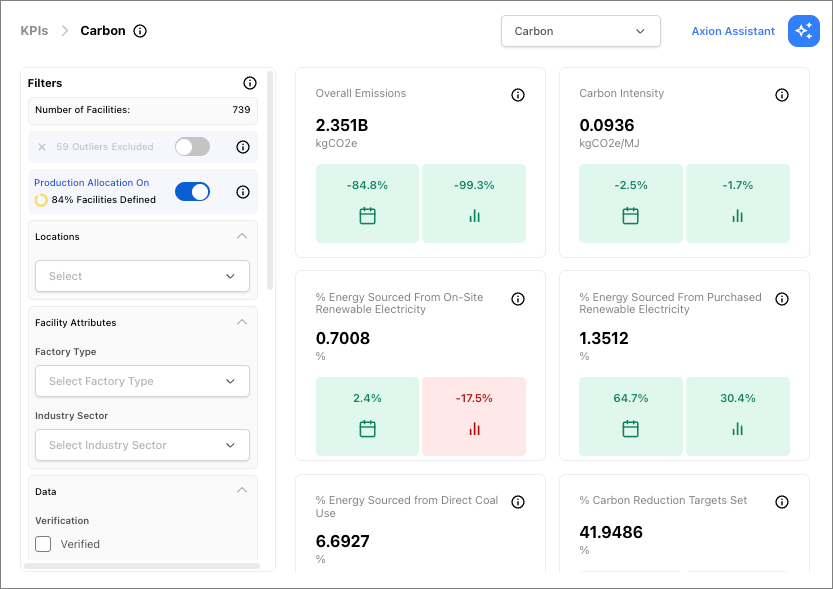Click the Verification label
The height and width of the screenshot is (589, 833).
(x=62, y=520)
